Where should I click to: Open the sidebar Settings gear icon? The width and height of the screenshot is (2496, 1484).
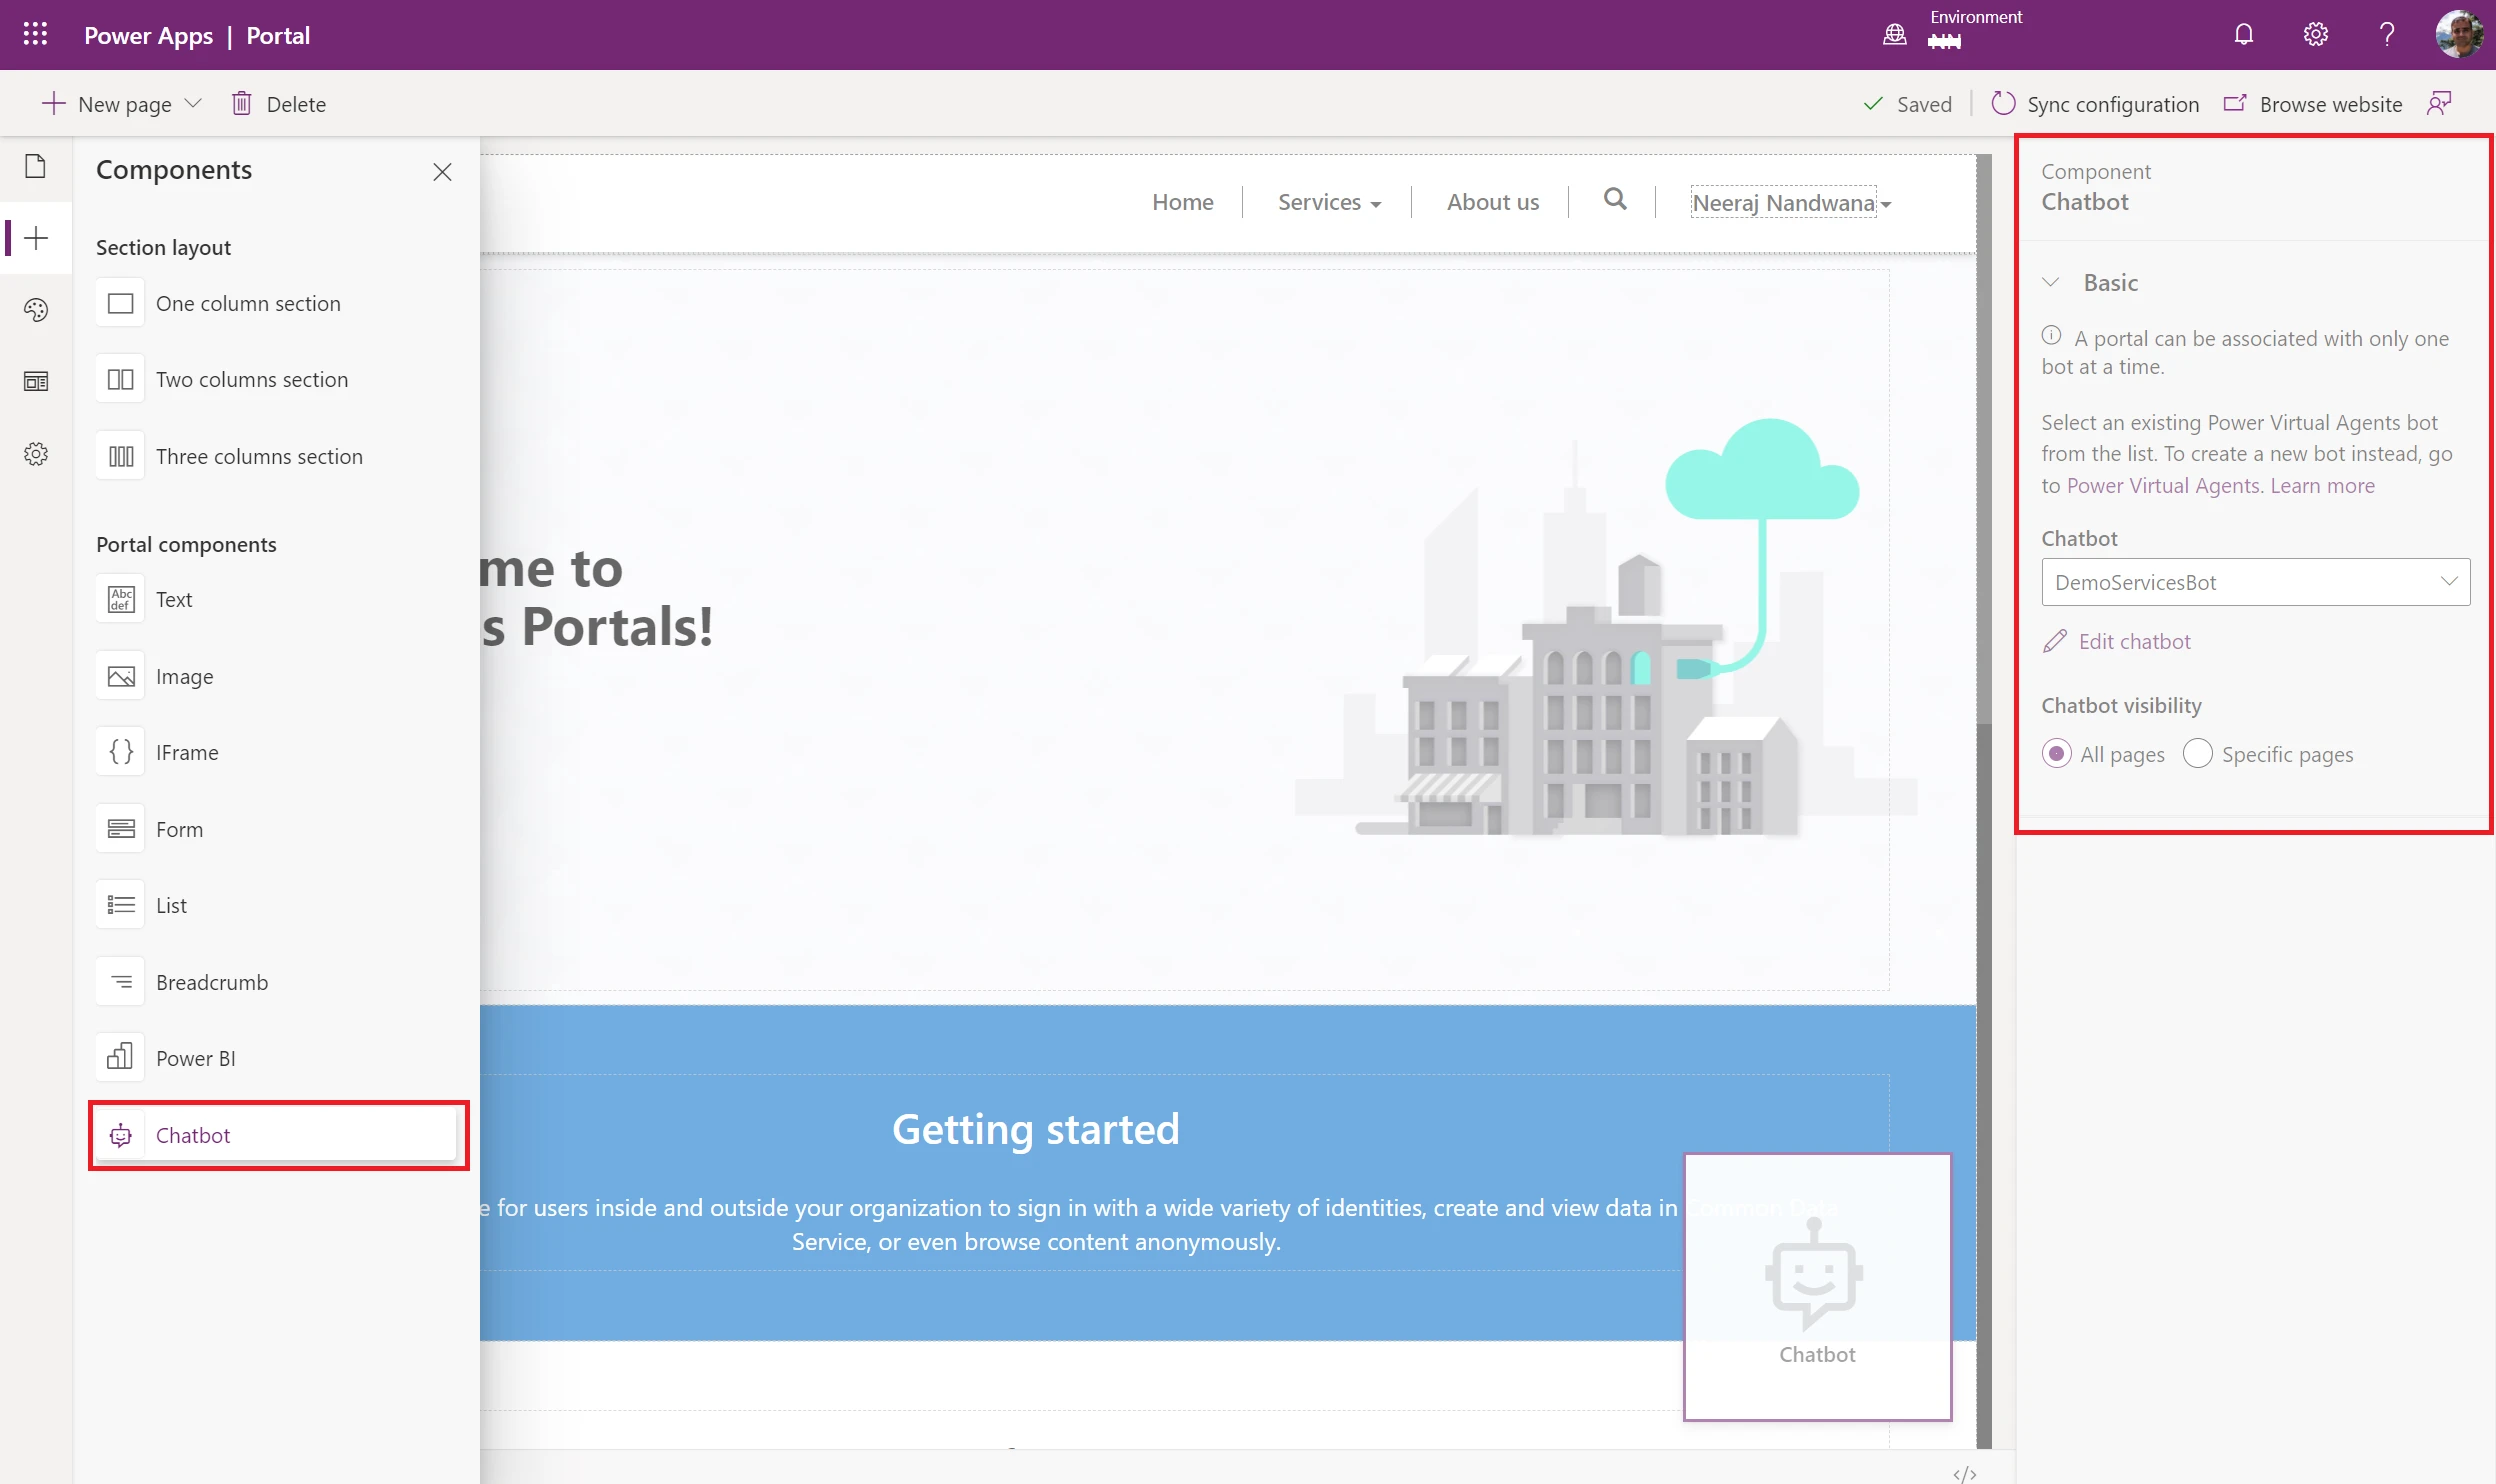tap(35, 454)
